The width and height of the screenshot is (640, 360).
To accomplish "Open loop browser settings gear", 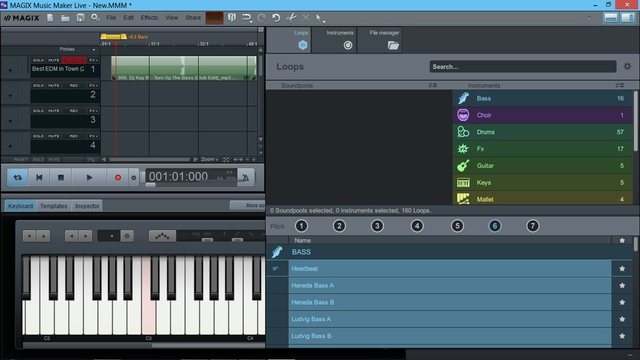I will (x=627, y=66).
